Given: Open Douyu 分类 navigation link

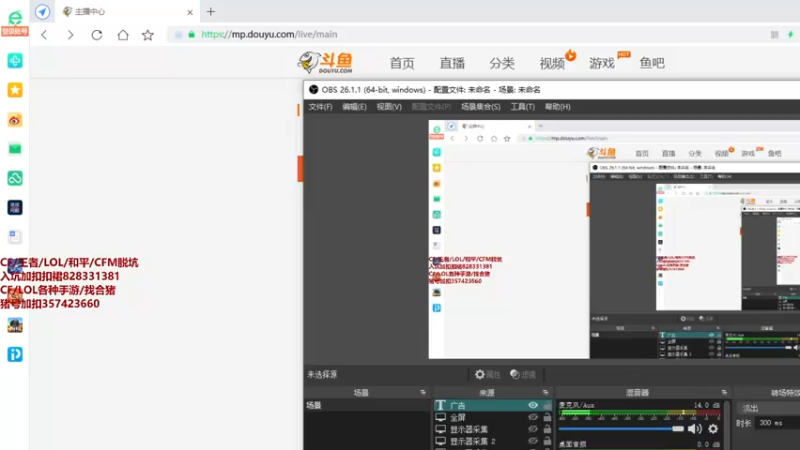Looking at the screenshot, I should coord(502,63).
